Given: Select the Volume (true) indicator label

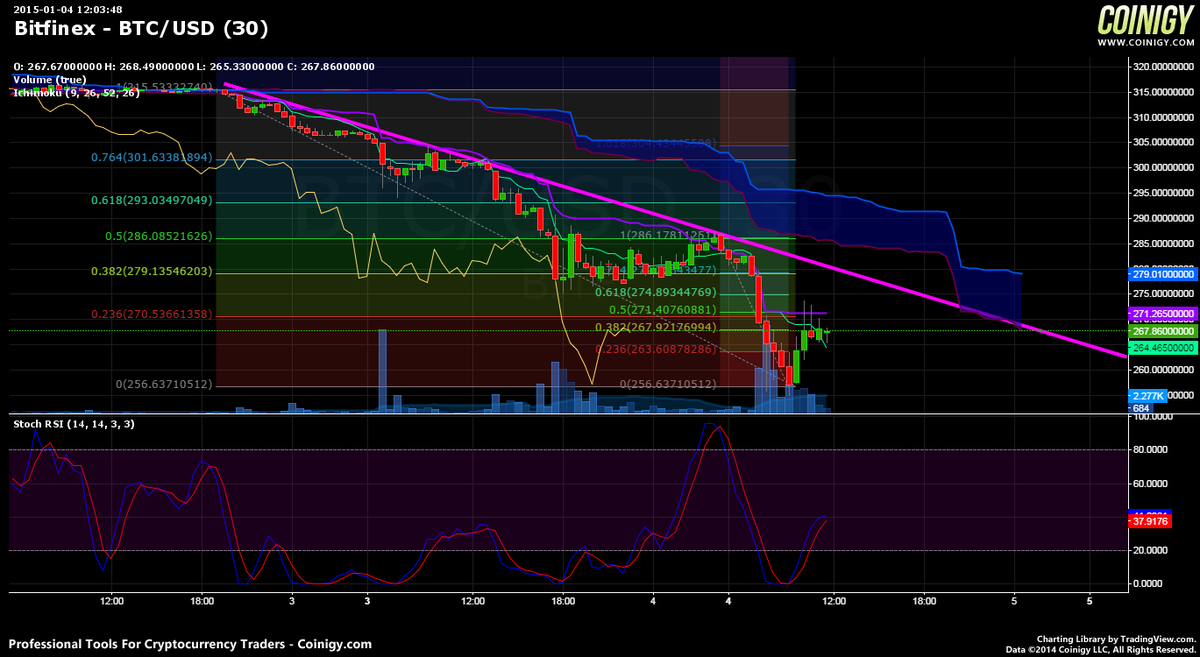Looking at the screenshot, I should pos(49,79).
